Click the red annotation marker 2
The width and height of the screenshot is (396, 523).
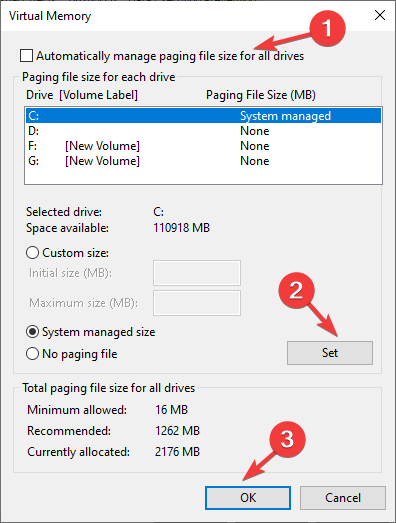coord(297,290)
